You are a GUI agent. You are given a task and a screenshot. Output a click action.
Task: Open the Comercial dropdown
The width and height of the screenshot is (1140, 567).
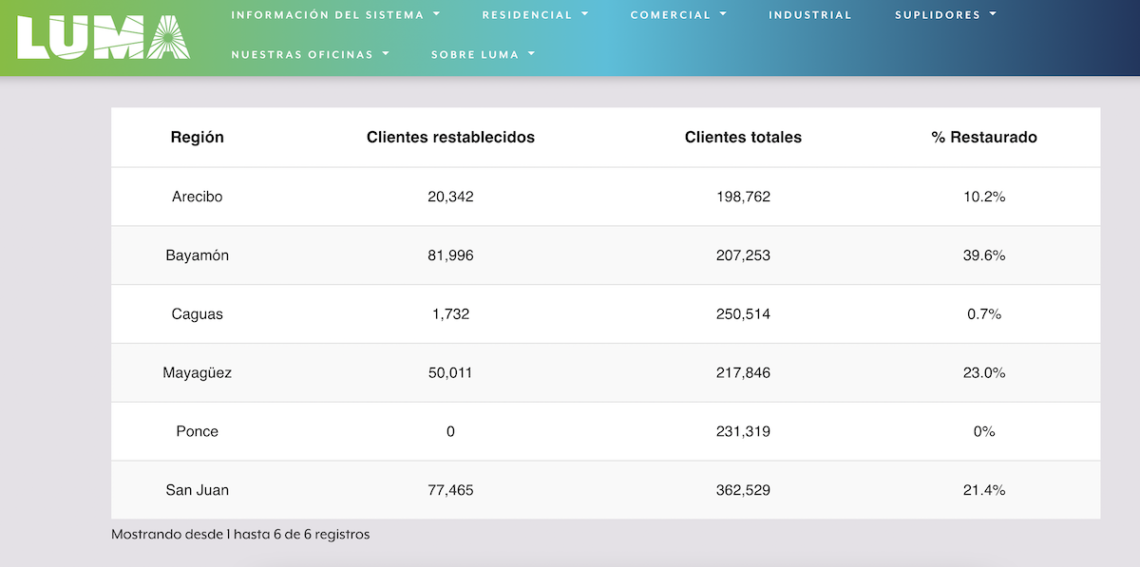tap(678, 15)
